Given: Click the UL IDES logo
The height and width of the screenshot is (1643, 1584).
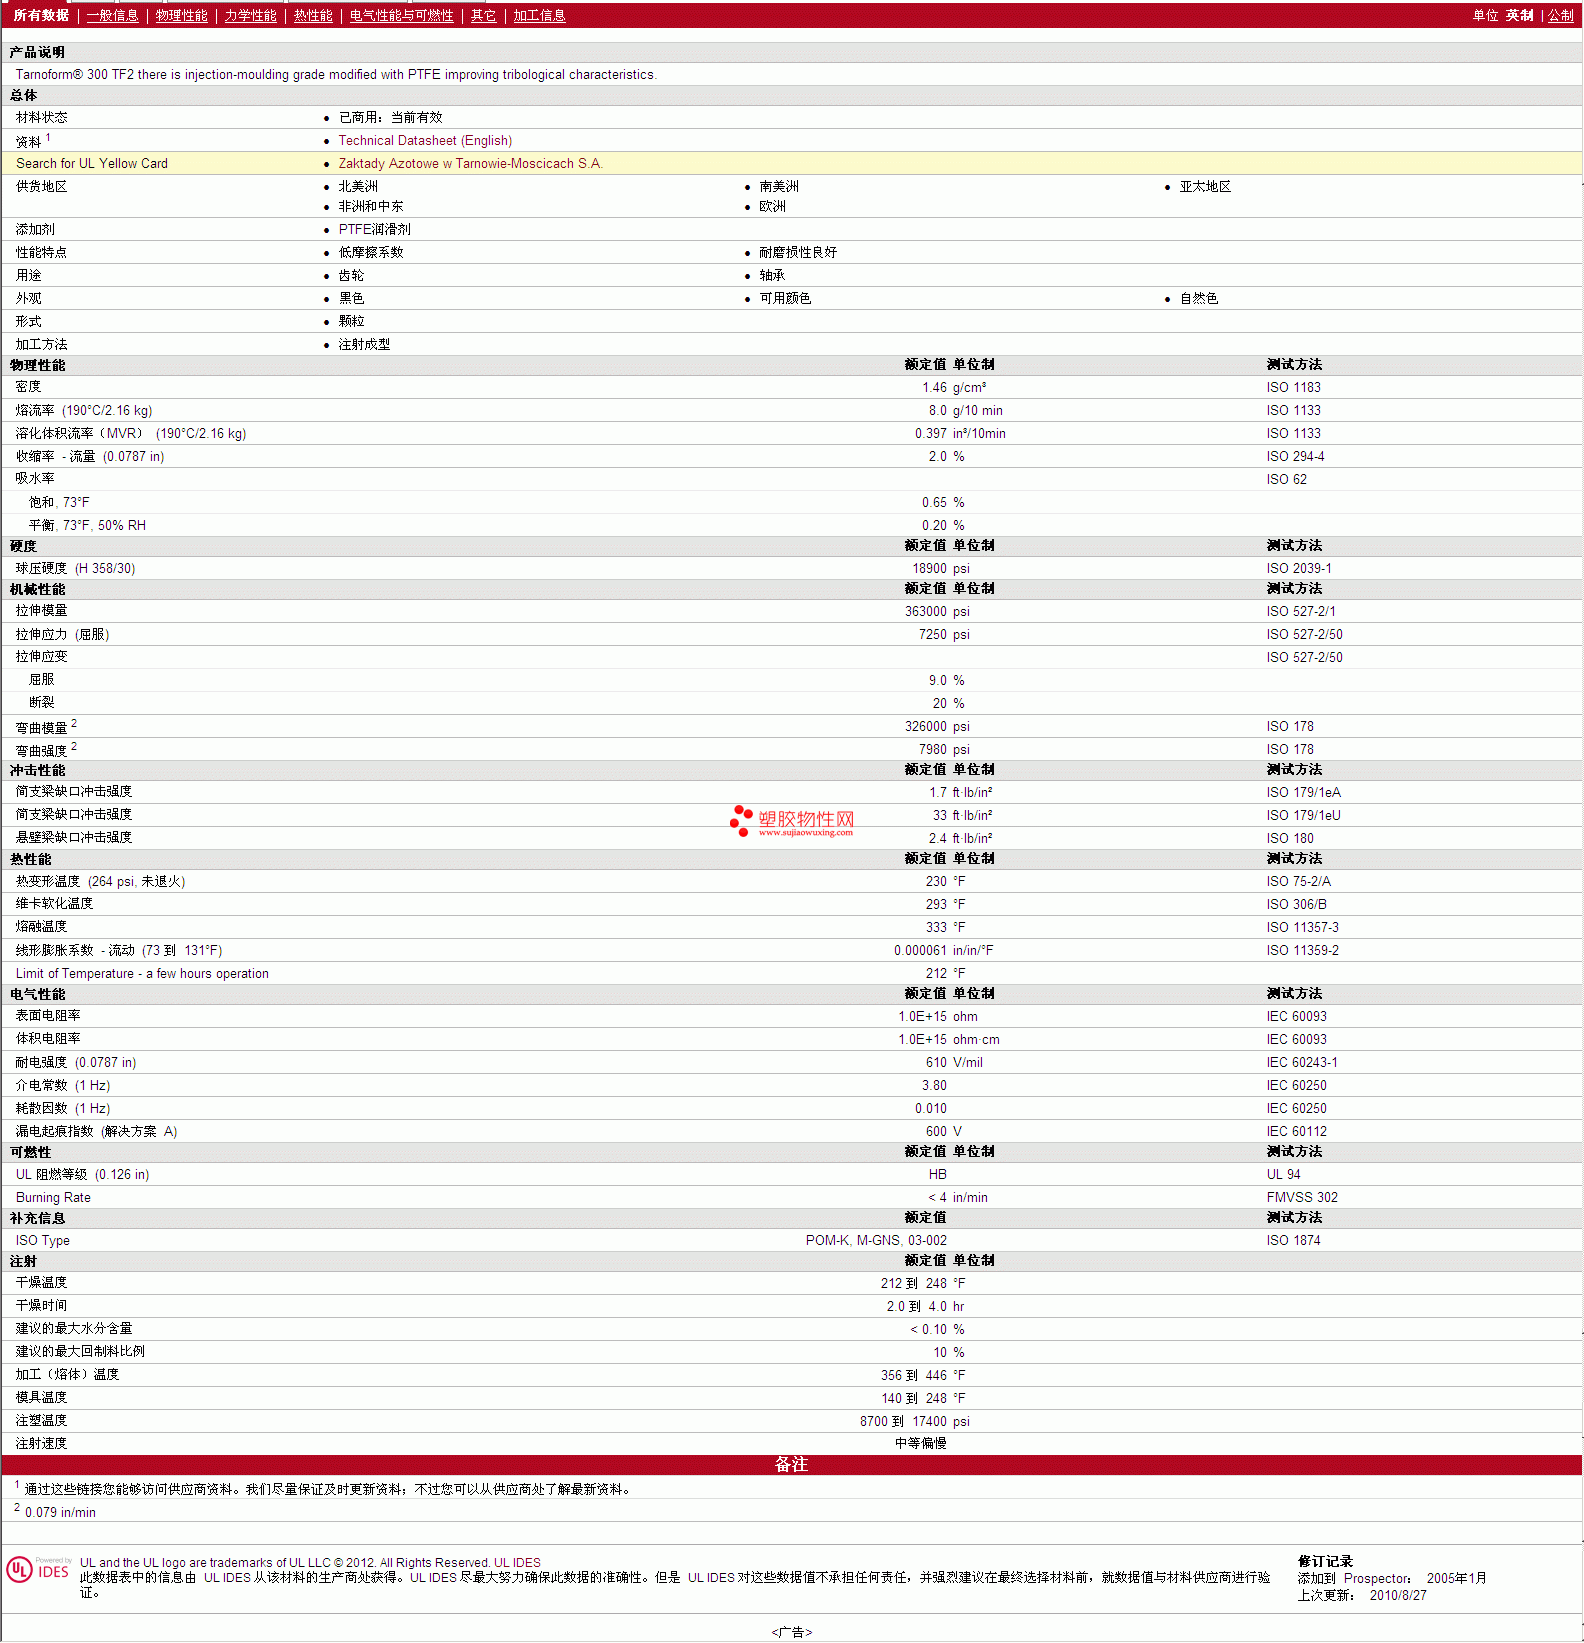Looking at the screenshot, I should tap(39, 1569).
